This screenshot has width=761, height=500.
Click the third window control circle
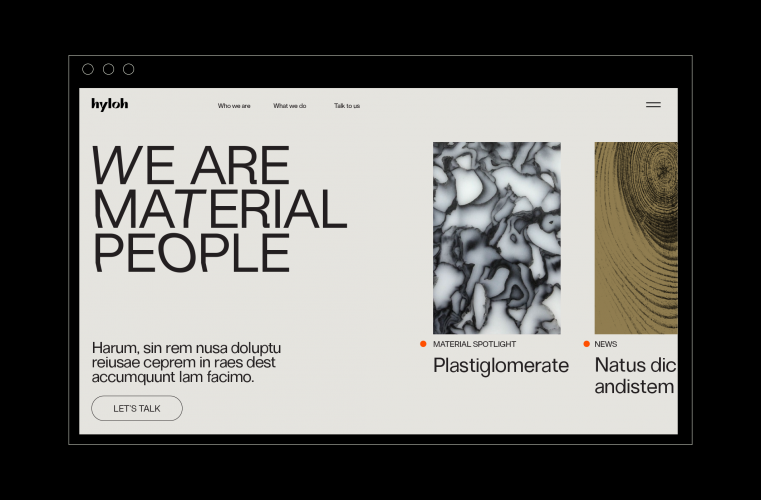pyautogui.click(x=129, y=69)
